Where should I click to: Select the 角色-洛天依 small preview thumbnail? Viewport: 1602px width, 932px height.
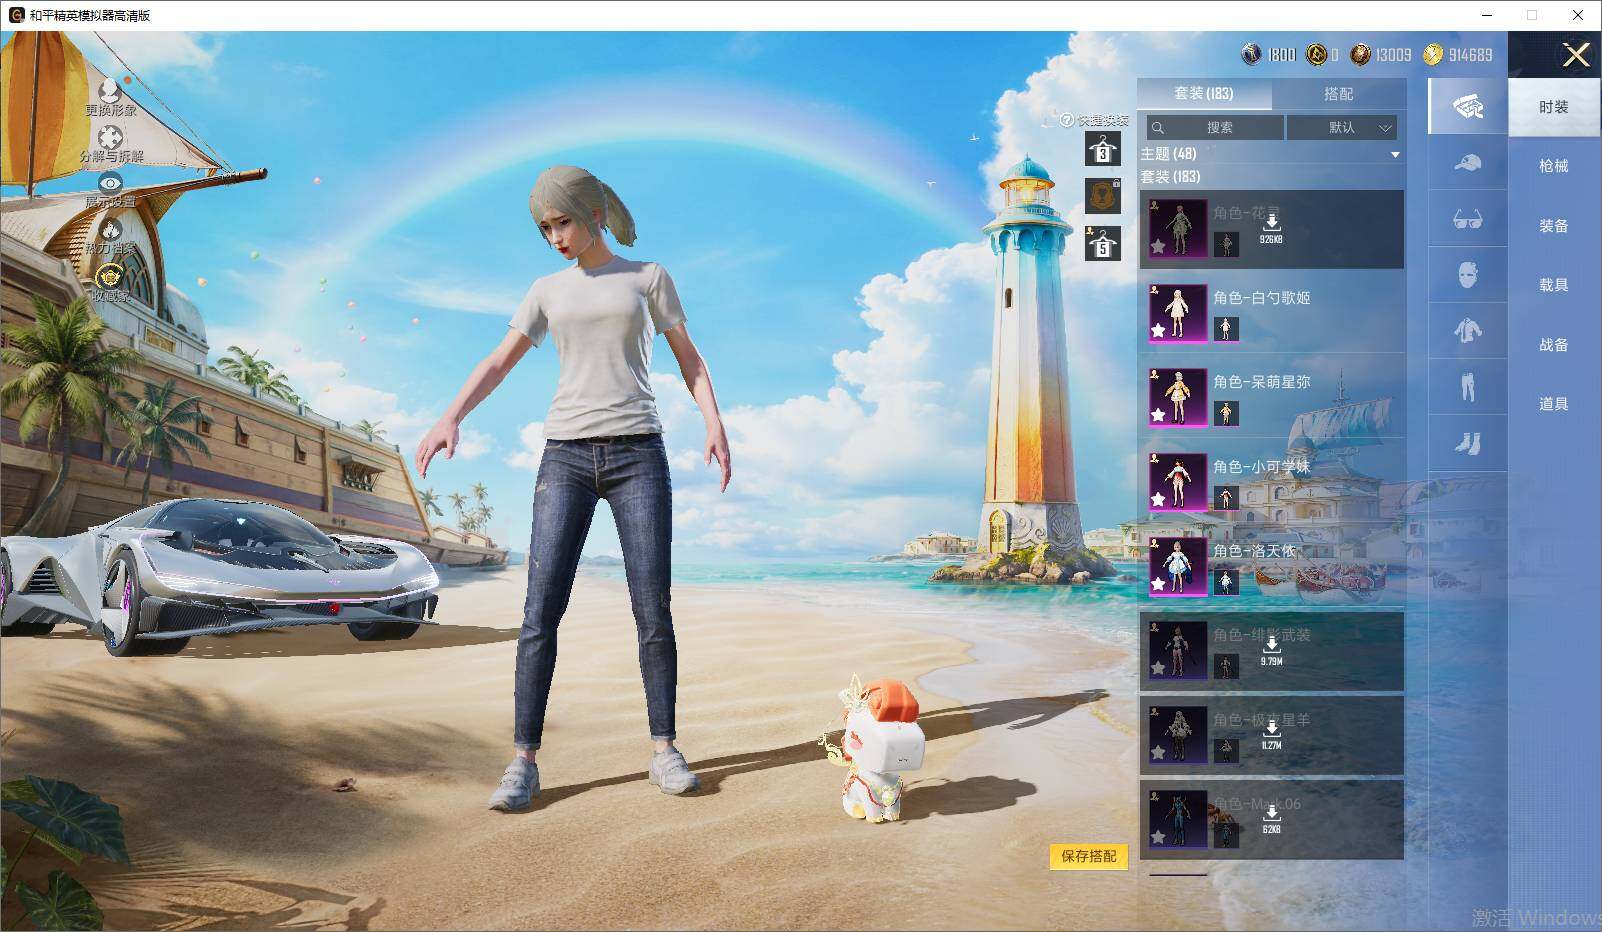coord(1226,581)
